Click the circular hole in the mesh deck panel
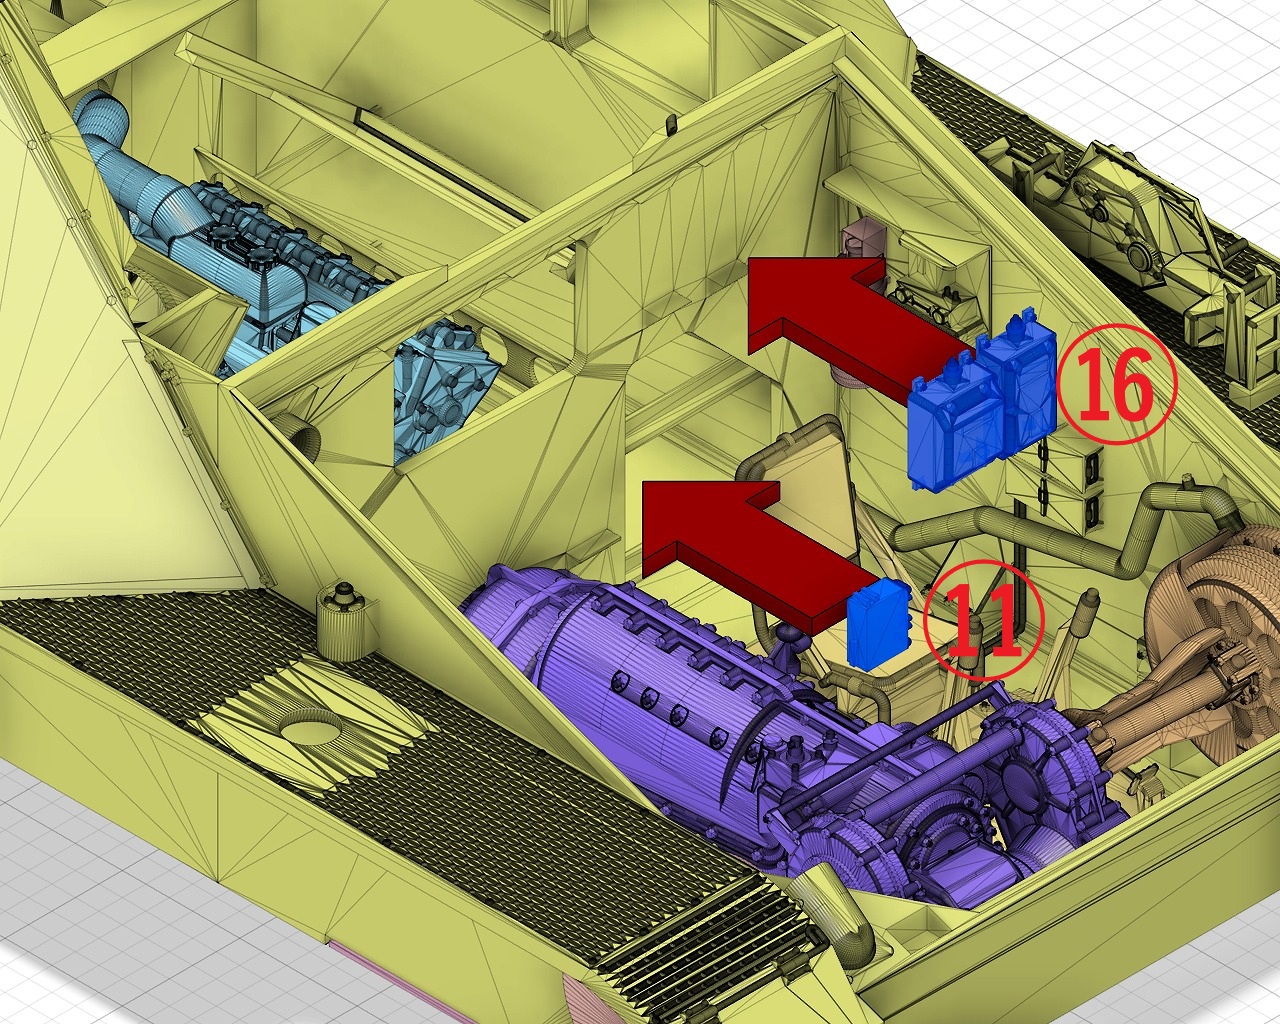Screen dimensions: 1280x1024 [310, 727]
